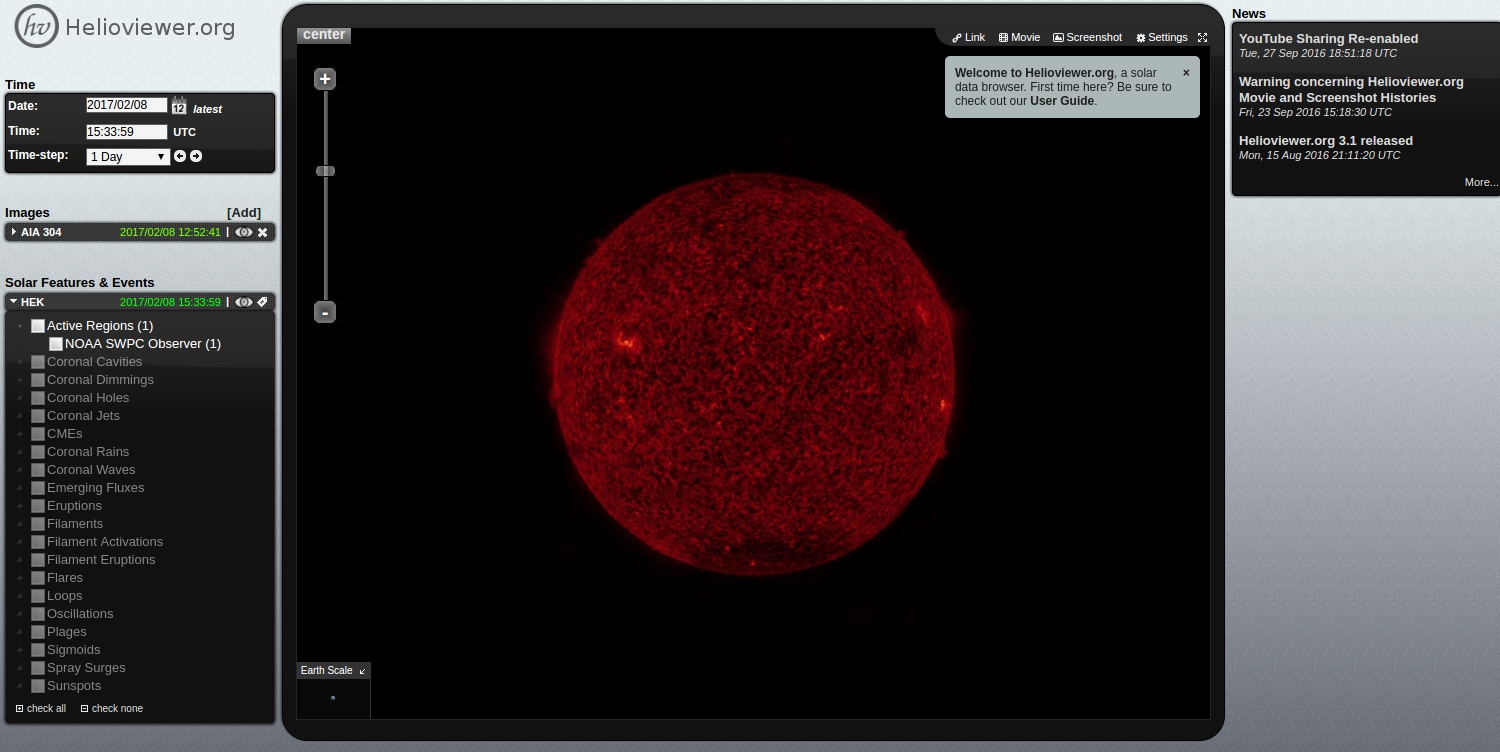Open the Time-step dropdown
Screen dimensions: 1500x752
point(128,157)
